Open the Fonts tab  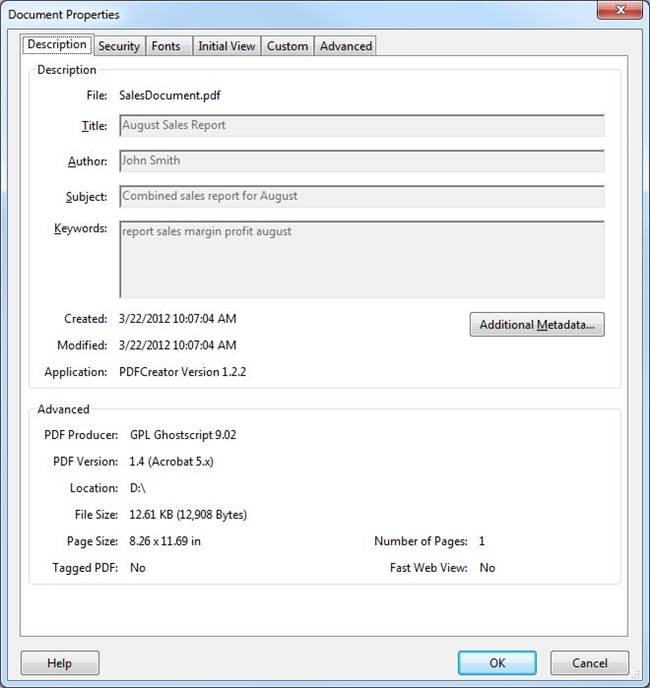click(x=166, y=46)
